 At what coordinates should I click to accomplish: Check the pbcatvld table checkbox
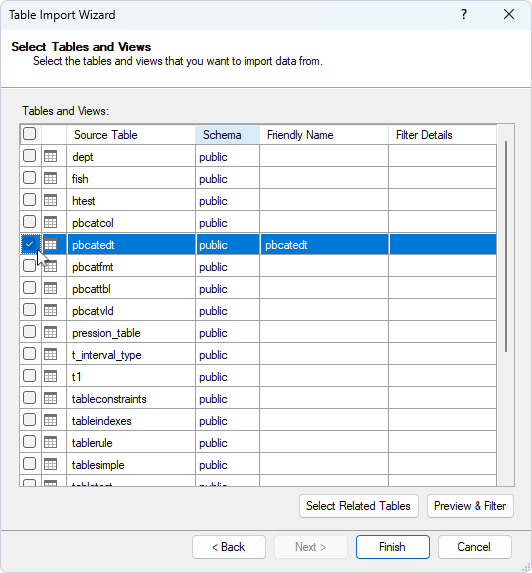[30, 310]
